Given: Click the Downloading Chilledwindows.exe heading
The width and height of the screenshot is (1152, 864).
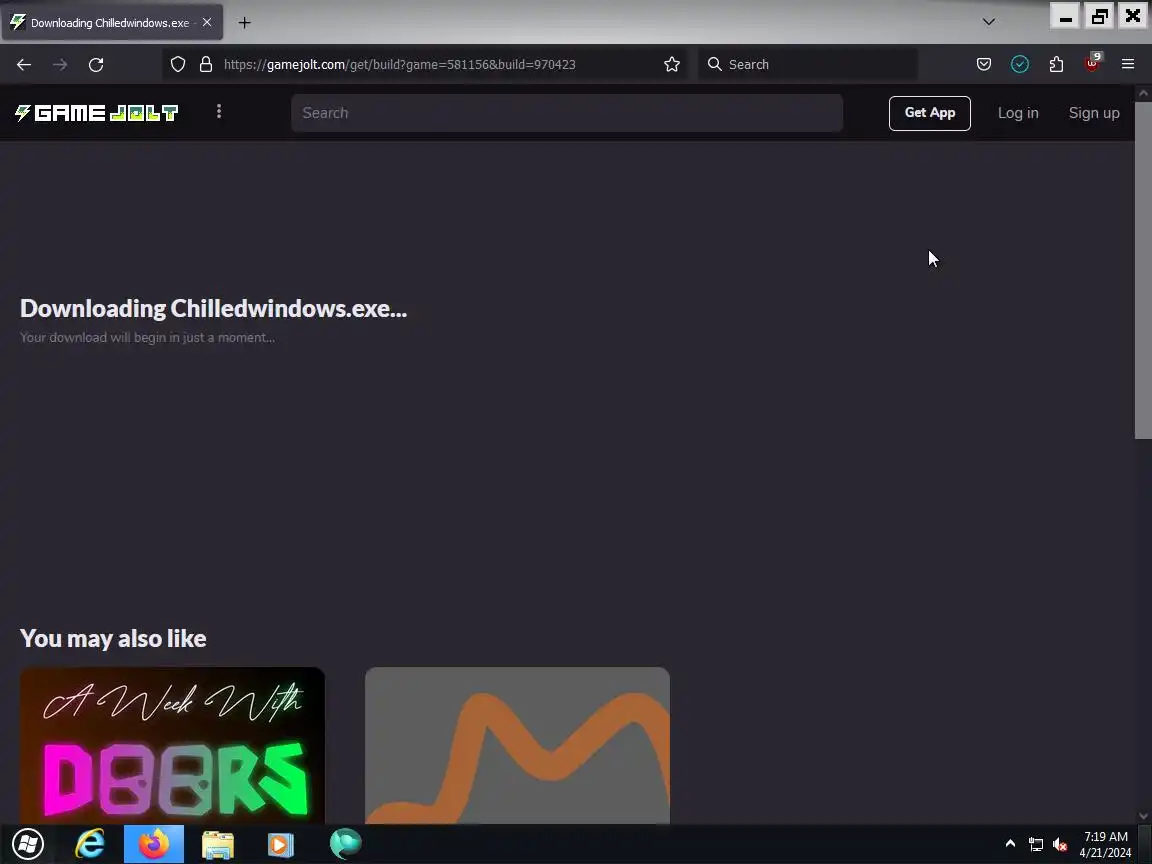Looking at the screenshot, I should pyautogui.click(x=213, y=309).
